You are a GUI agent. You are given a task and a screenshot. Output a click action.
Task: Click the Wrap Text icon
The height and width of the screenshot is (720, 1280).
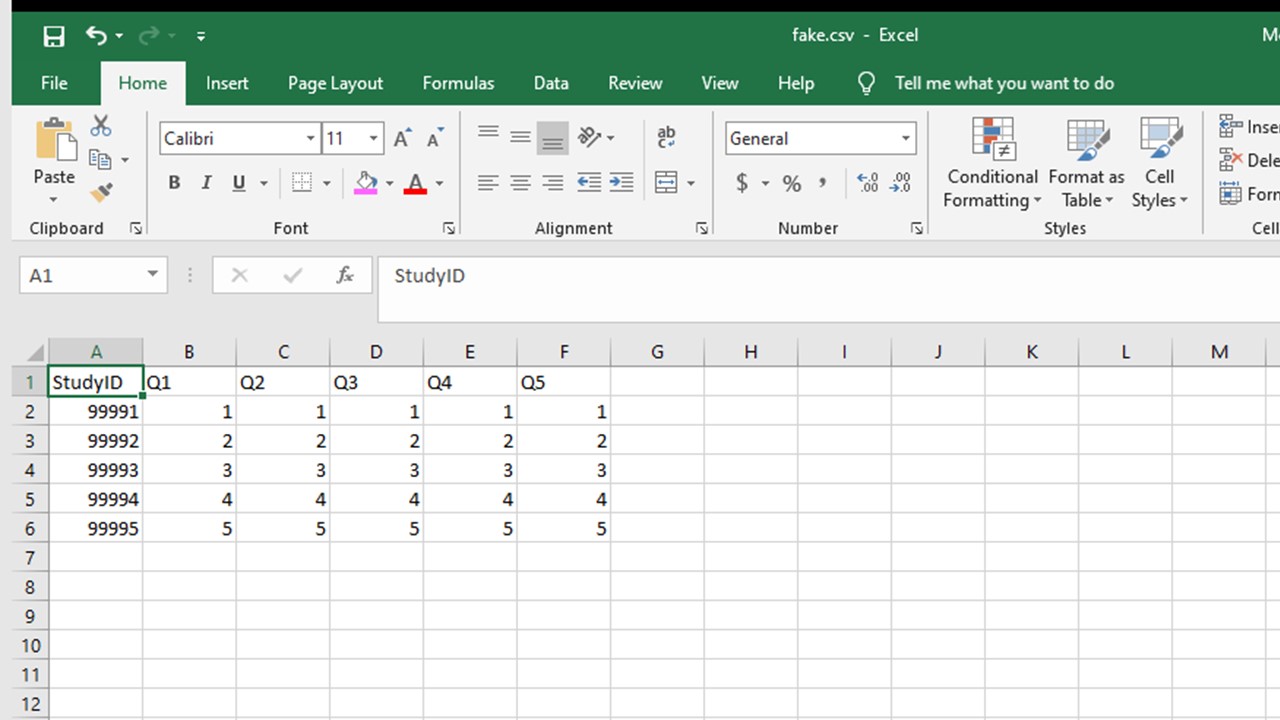click(666, 137)
